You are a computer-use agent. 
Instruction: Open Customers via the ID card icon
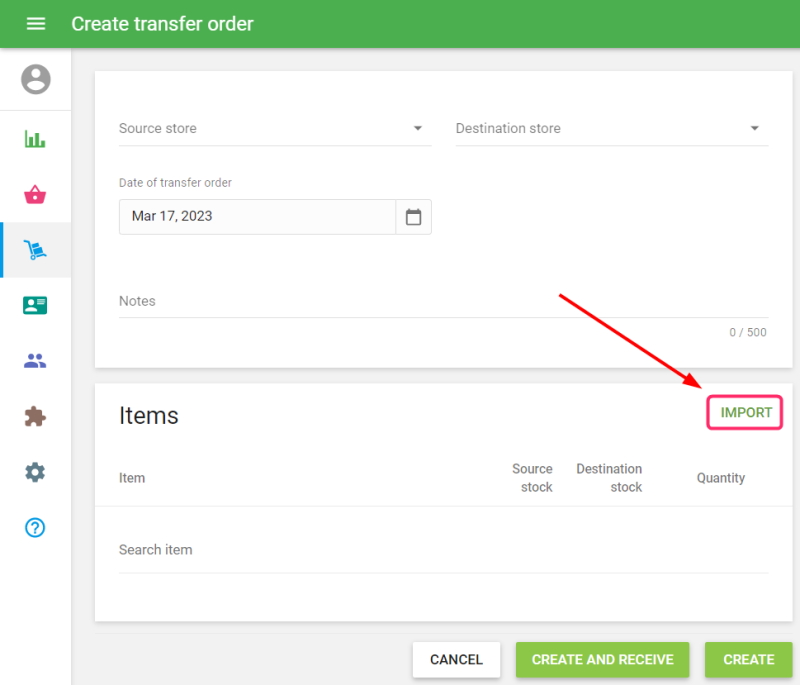pos(36,306)
